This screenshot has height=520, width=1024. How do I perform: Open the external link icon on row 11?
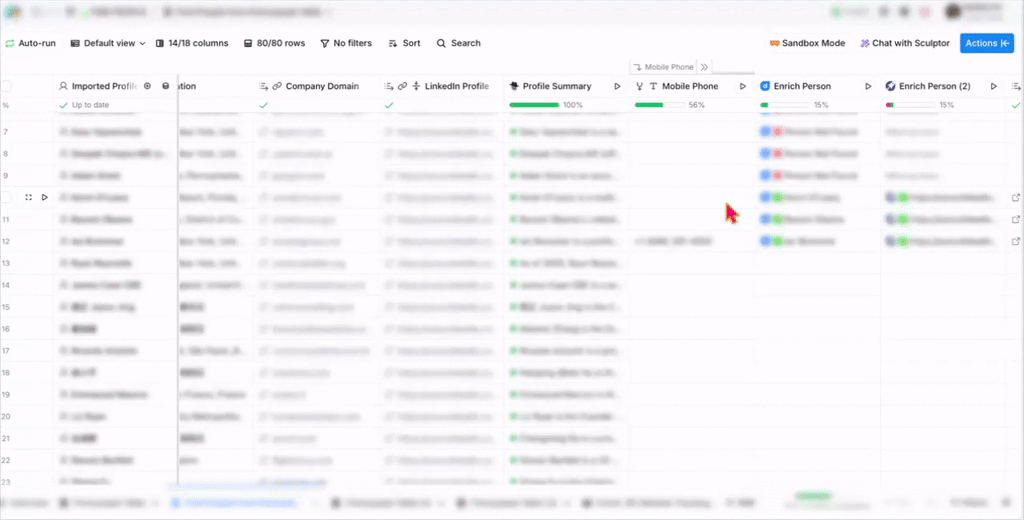1016,219
